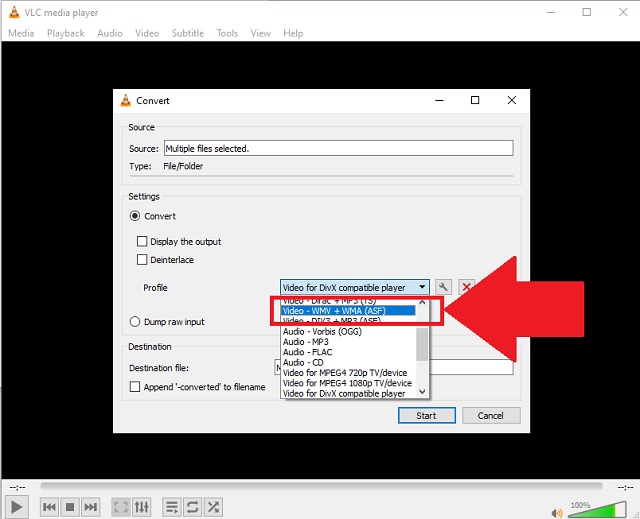The height and width of the screenshot is (519, 640).
Task: Minimize the Convert dialog
Action: [x=439, y=100]
